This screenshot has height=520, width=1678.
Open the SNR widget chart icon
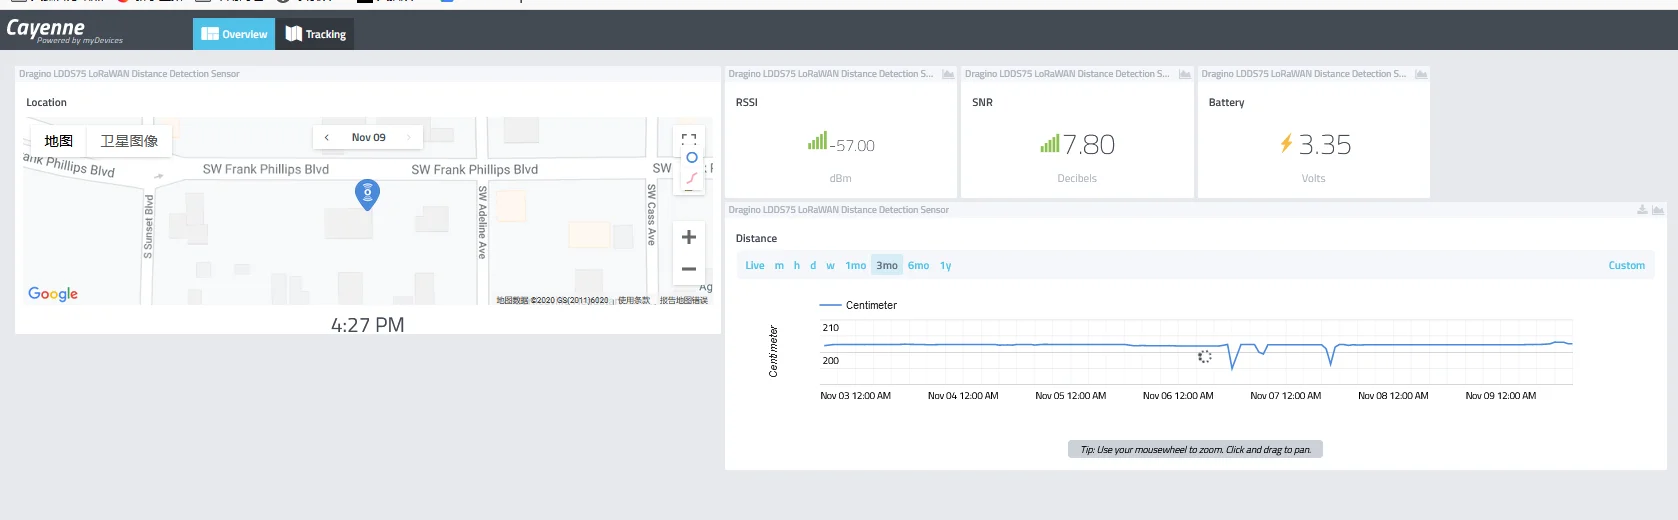pyautogui.click(x=1185, y=75)
